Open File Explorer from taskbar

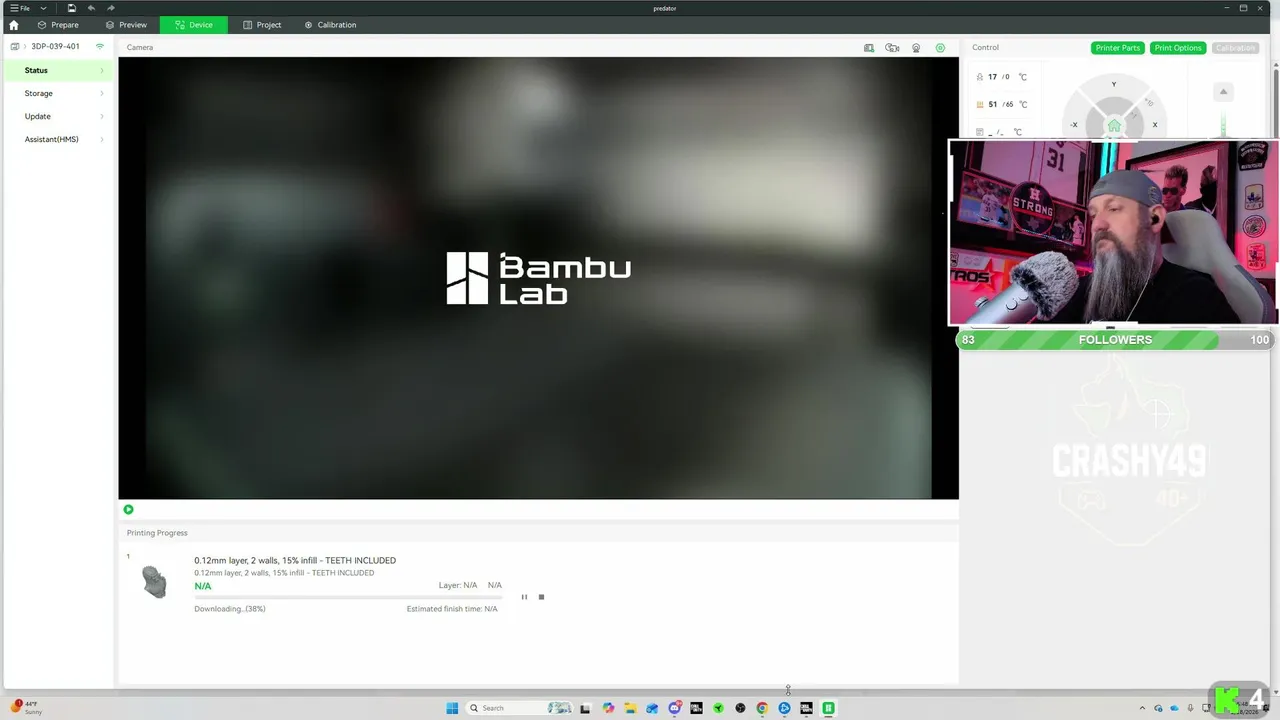630,708
